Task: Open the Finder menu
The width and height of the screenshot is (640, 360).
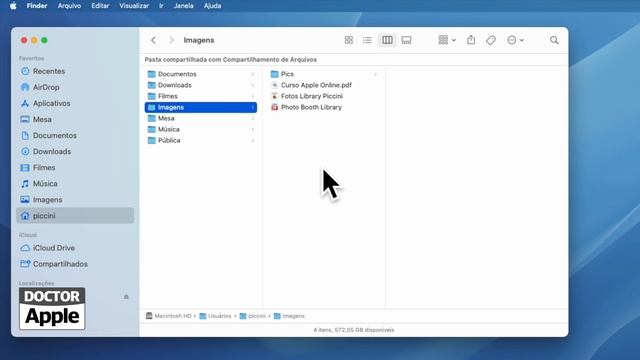Action: click(37, 6)
